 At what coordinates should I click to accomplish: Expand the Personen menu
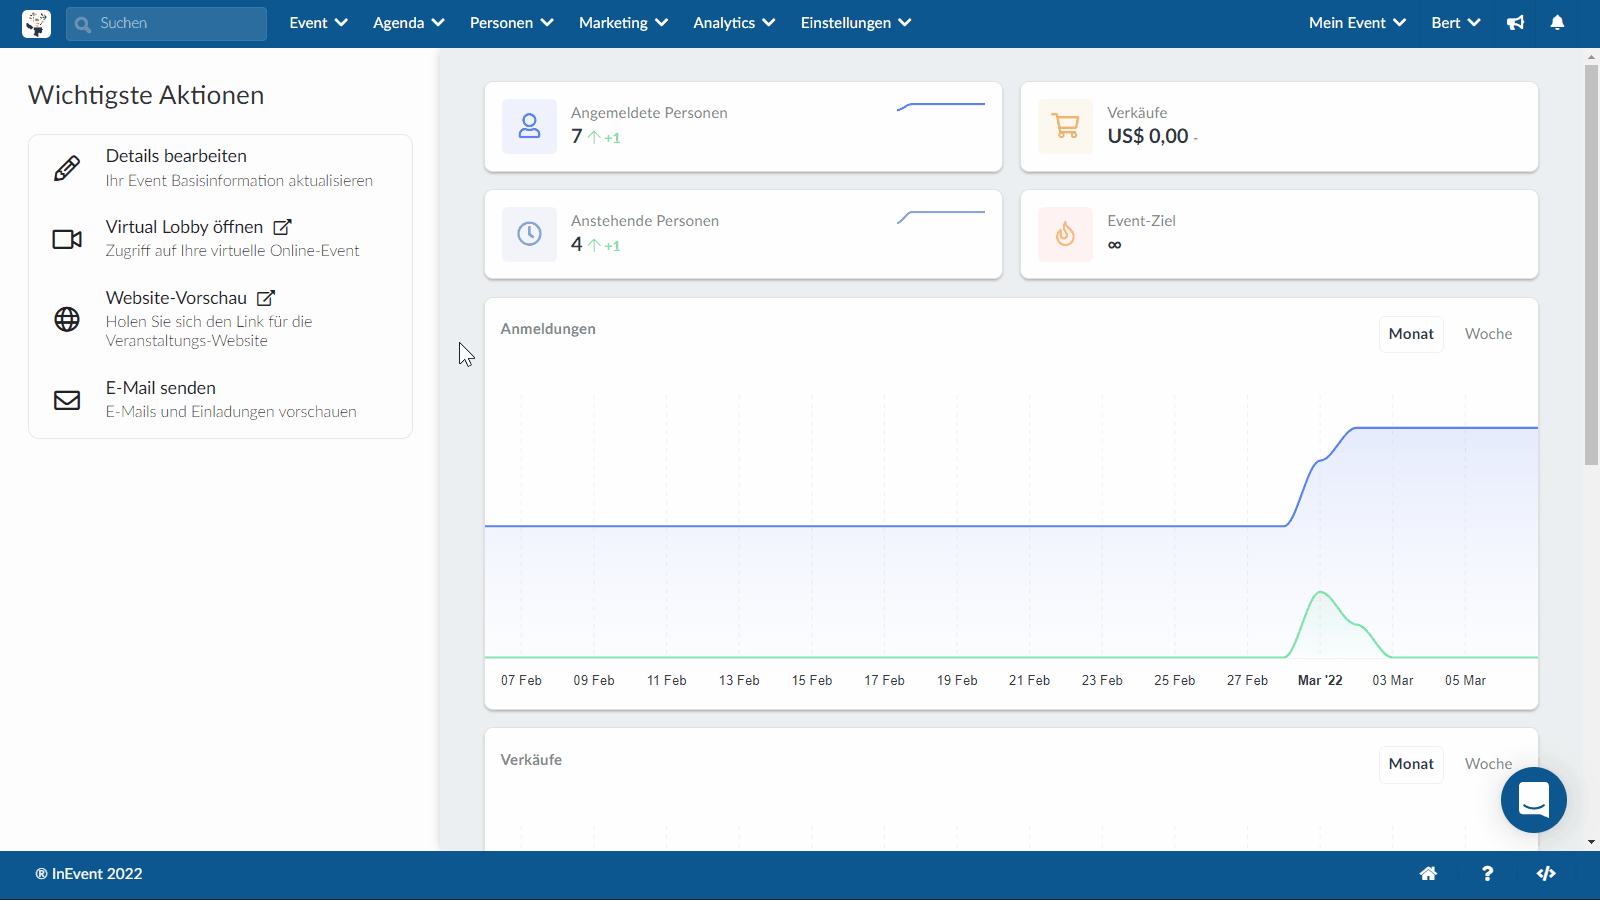coord(511,23)
